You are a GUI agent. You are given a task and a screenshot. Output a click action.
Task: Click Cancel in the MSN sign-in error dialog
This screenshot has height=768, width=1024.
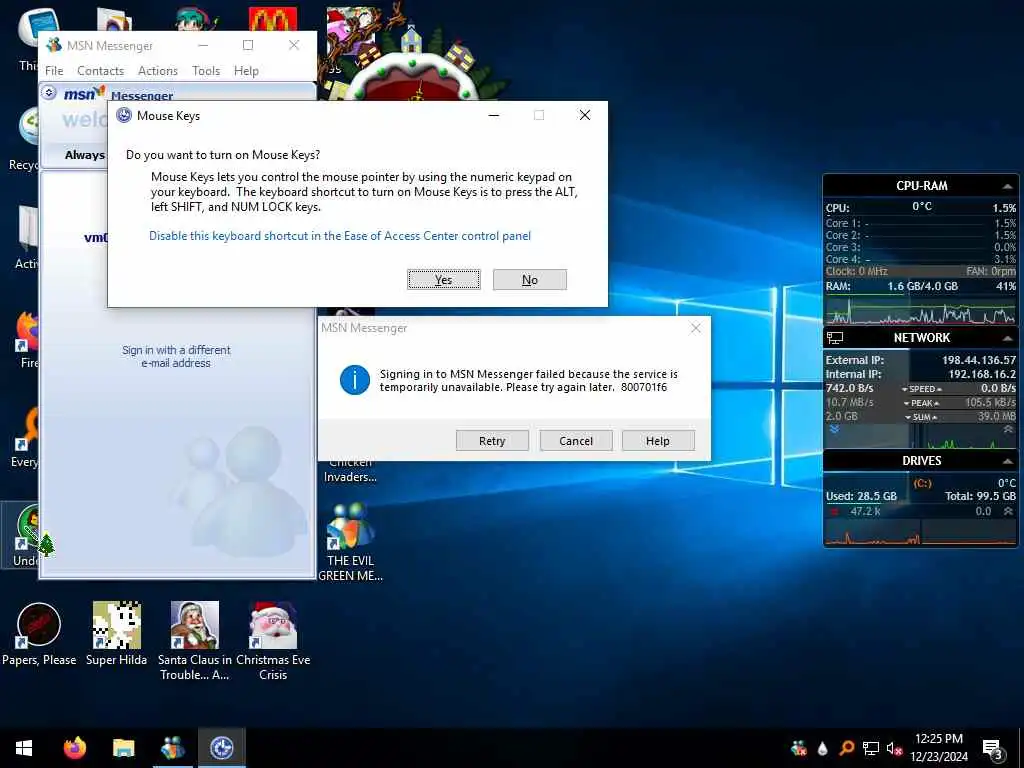[576, 441]
